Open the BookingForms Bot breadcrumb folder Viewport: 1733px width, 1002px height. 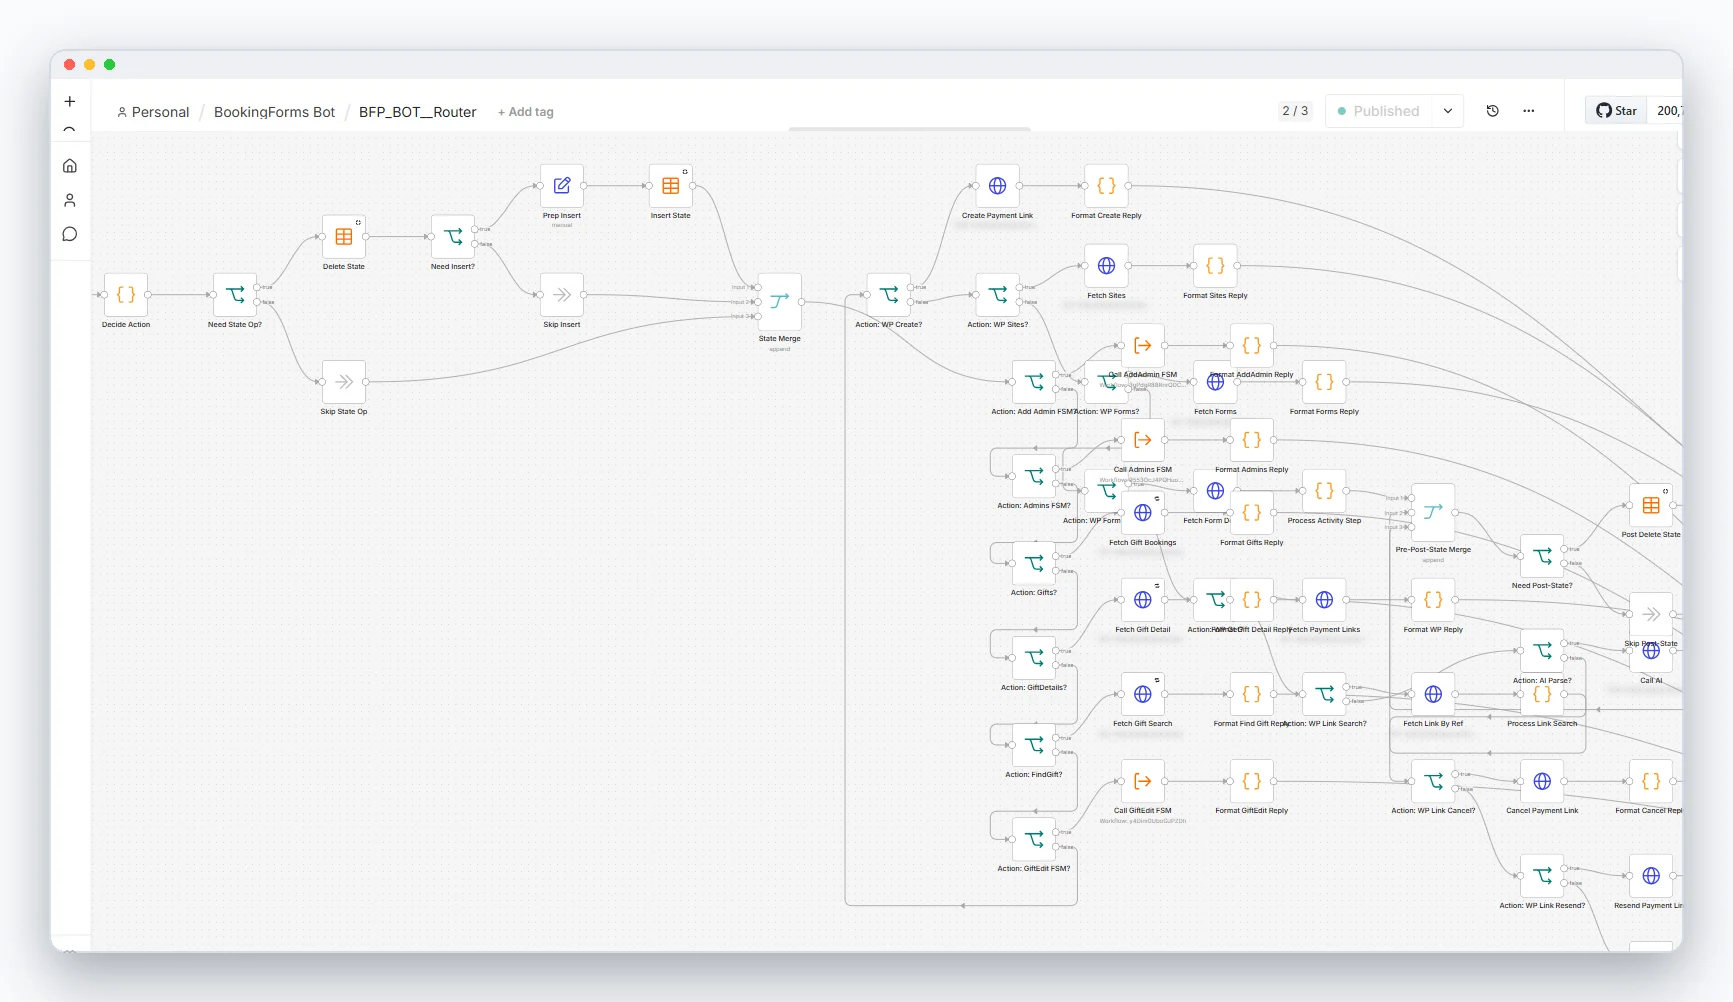pyautogui.click(x=274, y=112)
